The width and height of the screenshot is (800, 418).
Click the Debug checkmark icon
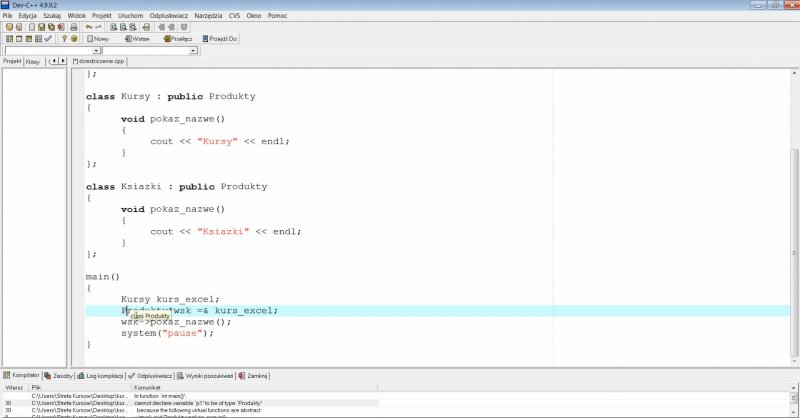[x=48, y=39]
